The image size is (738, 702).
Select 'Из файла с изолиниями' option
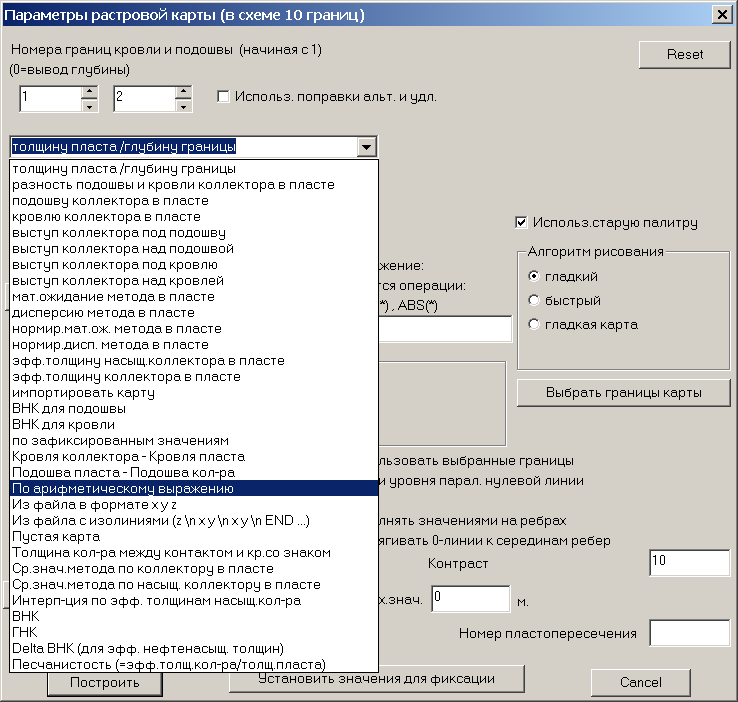[194, 520]
